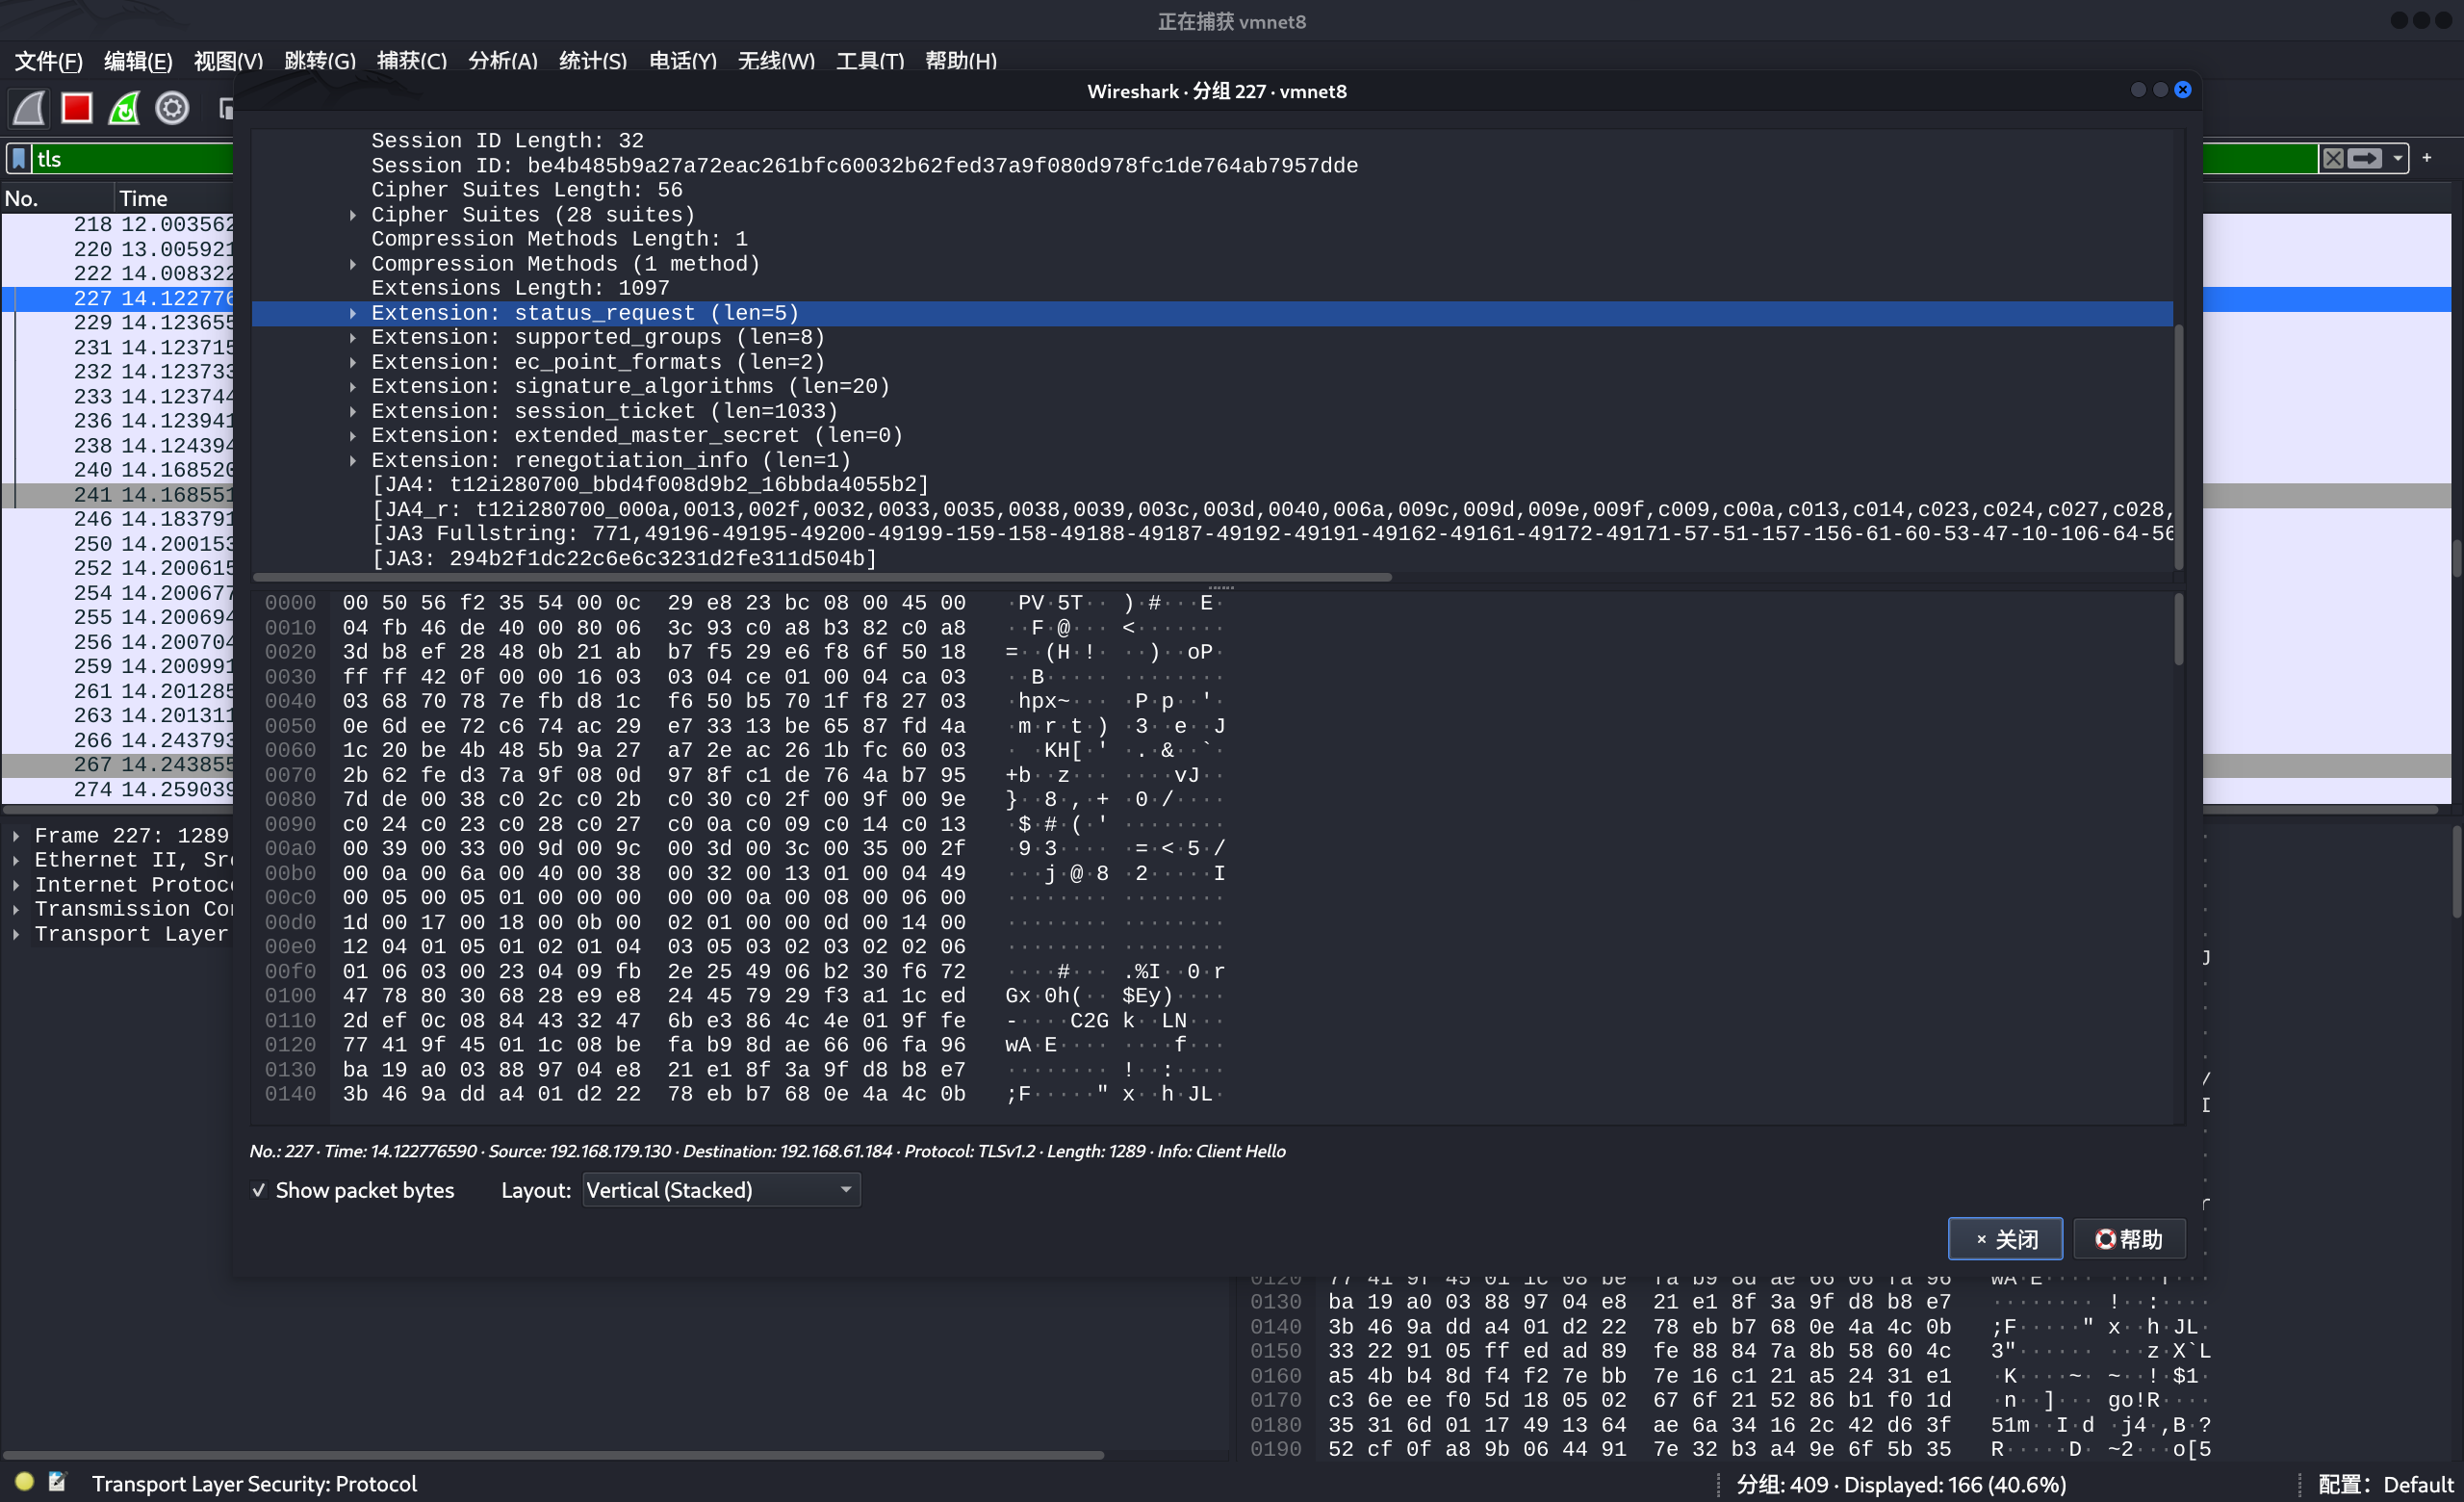2464x1502 pixels.
Task: Click the expert information circle in status bar
Action: [x=25, y=1482]
